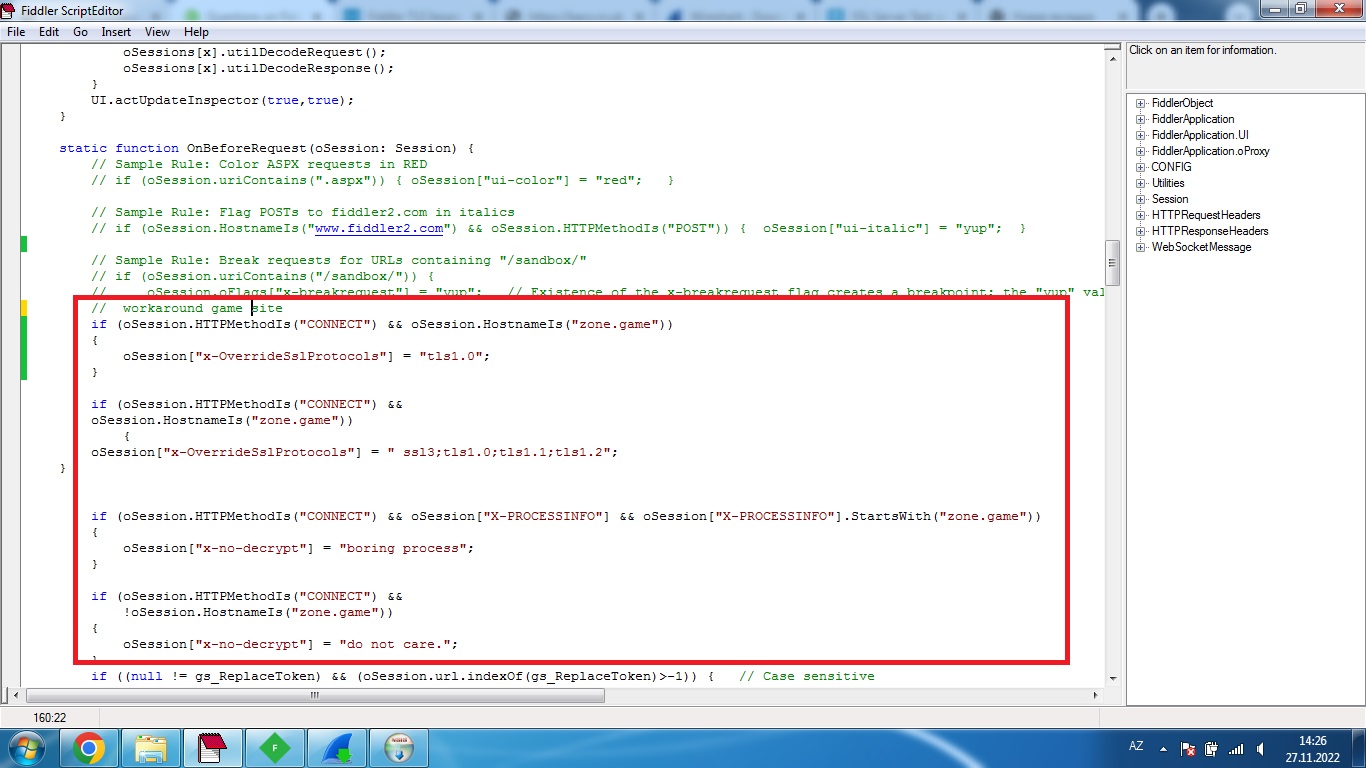Open Google Chrome from the taskbar
Viewport: 1366px width, 768px height.
89,748
